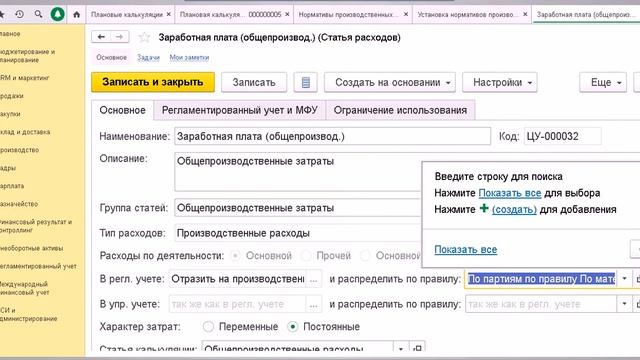Open the Мои заметки link
Image resolution: width=640 pixels, height=360 pixels.
pyautogui.click(x=189, y=58)
